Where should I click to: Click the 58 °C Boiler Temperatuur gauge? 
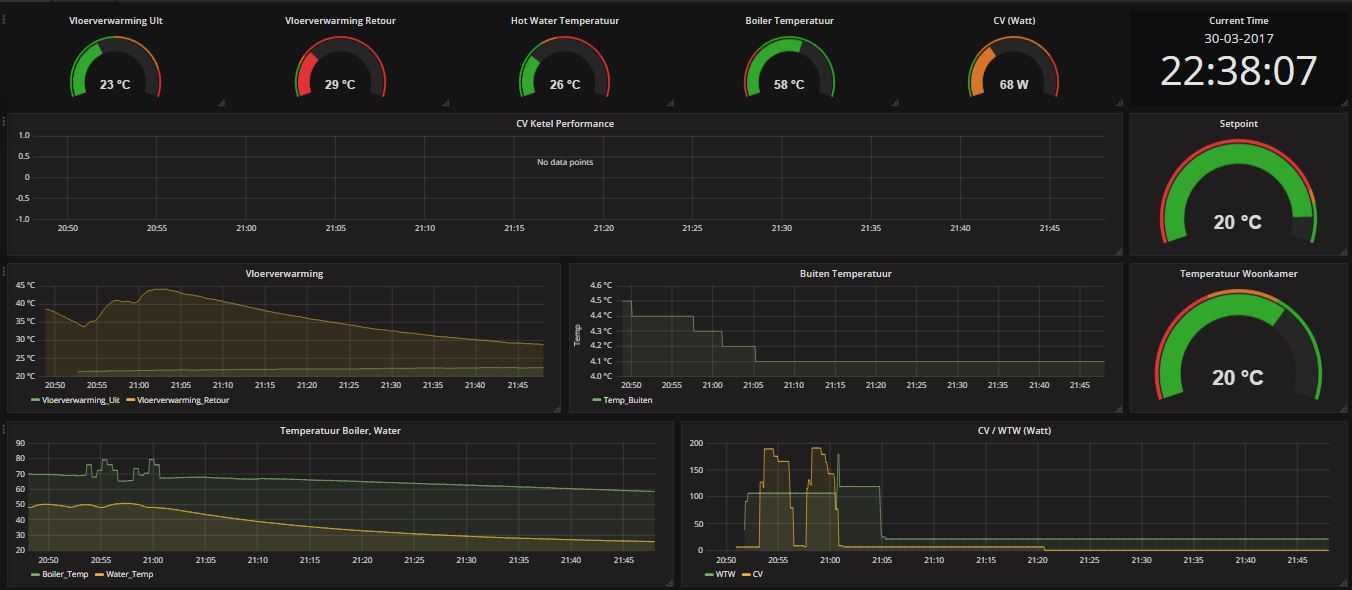click(789, 68)
